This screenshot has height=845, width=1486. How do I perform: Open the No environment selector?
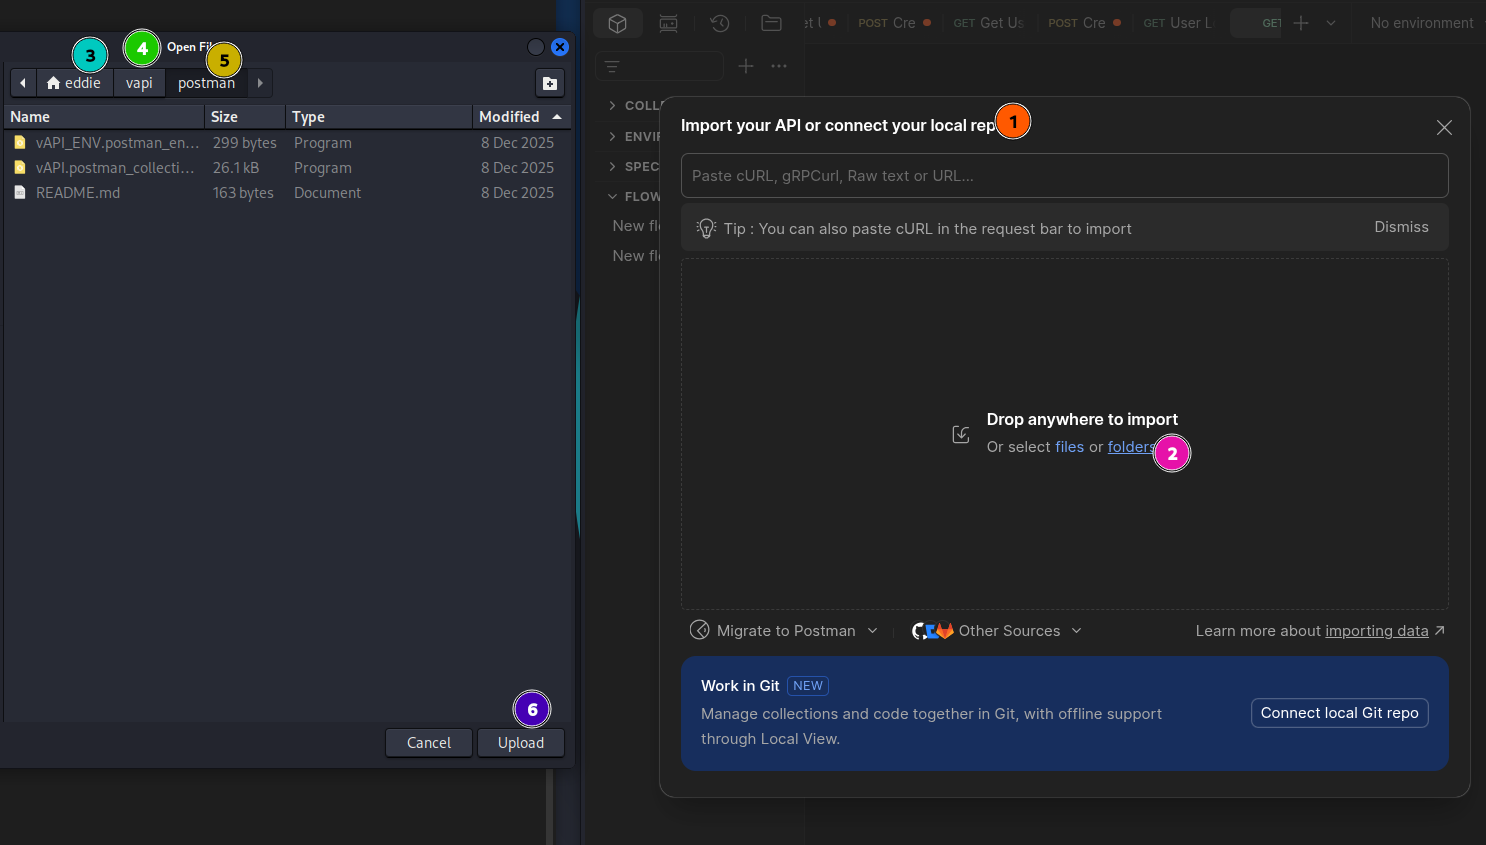(1421, 23)
